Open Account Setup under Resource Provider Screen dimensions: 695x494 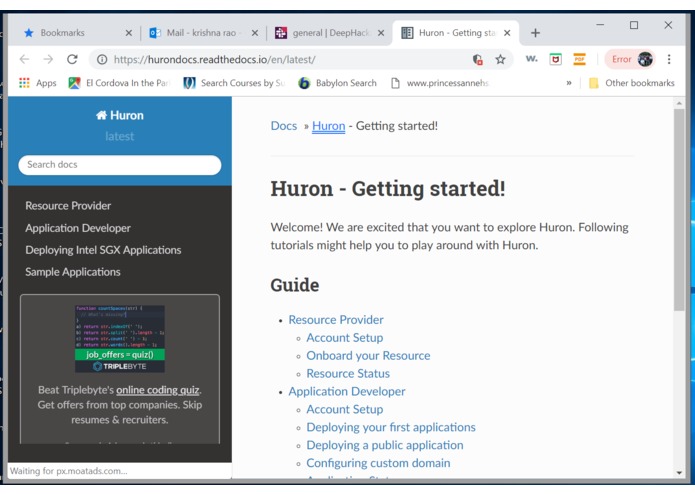(x=345, y=338)
